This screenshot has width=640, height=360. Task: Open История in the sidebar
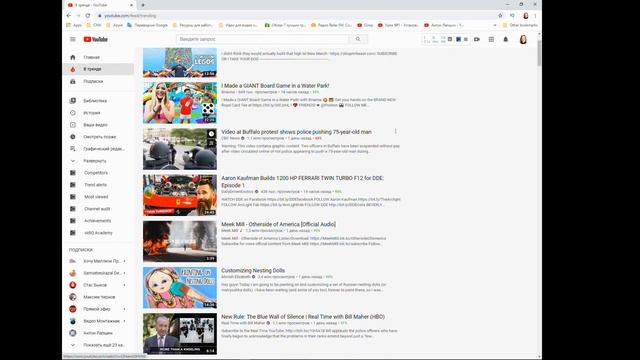click(x=98, y=113)
